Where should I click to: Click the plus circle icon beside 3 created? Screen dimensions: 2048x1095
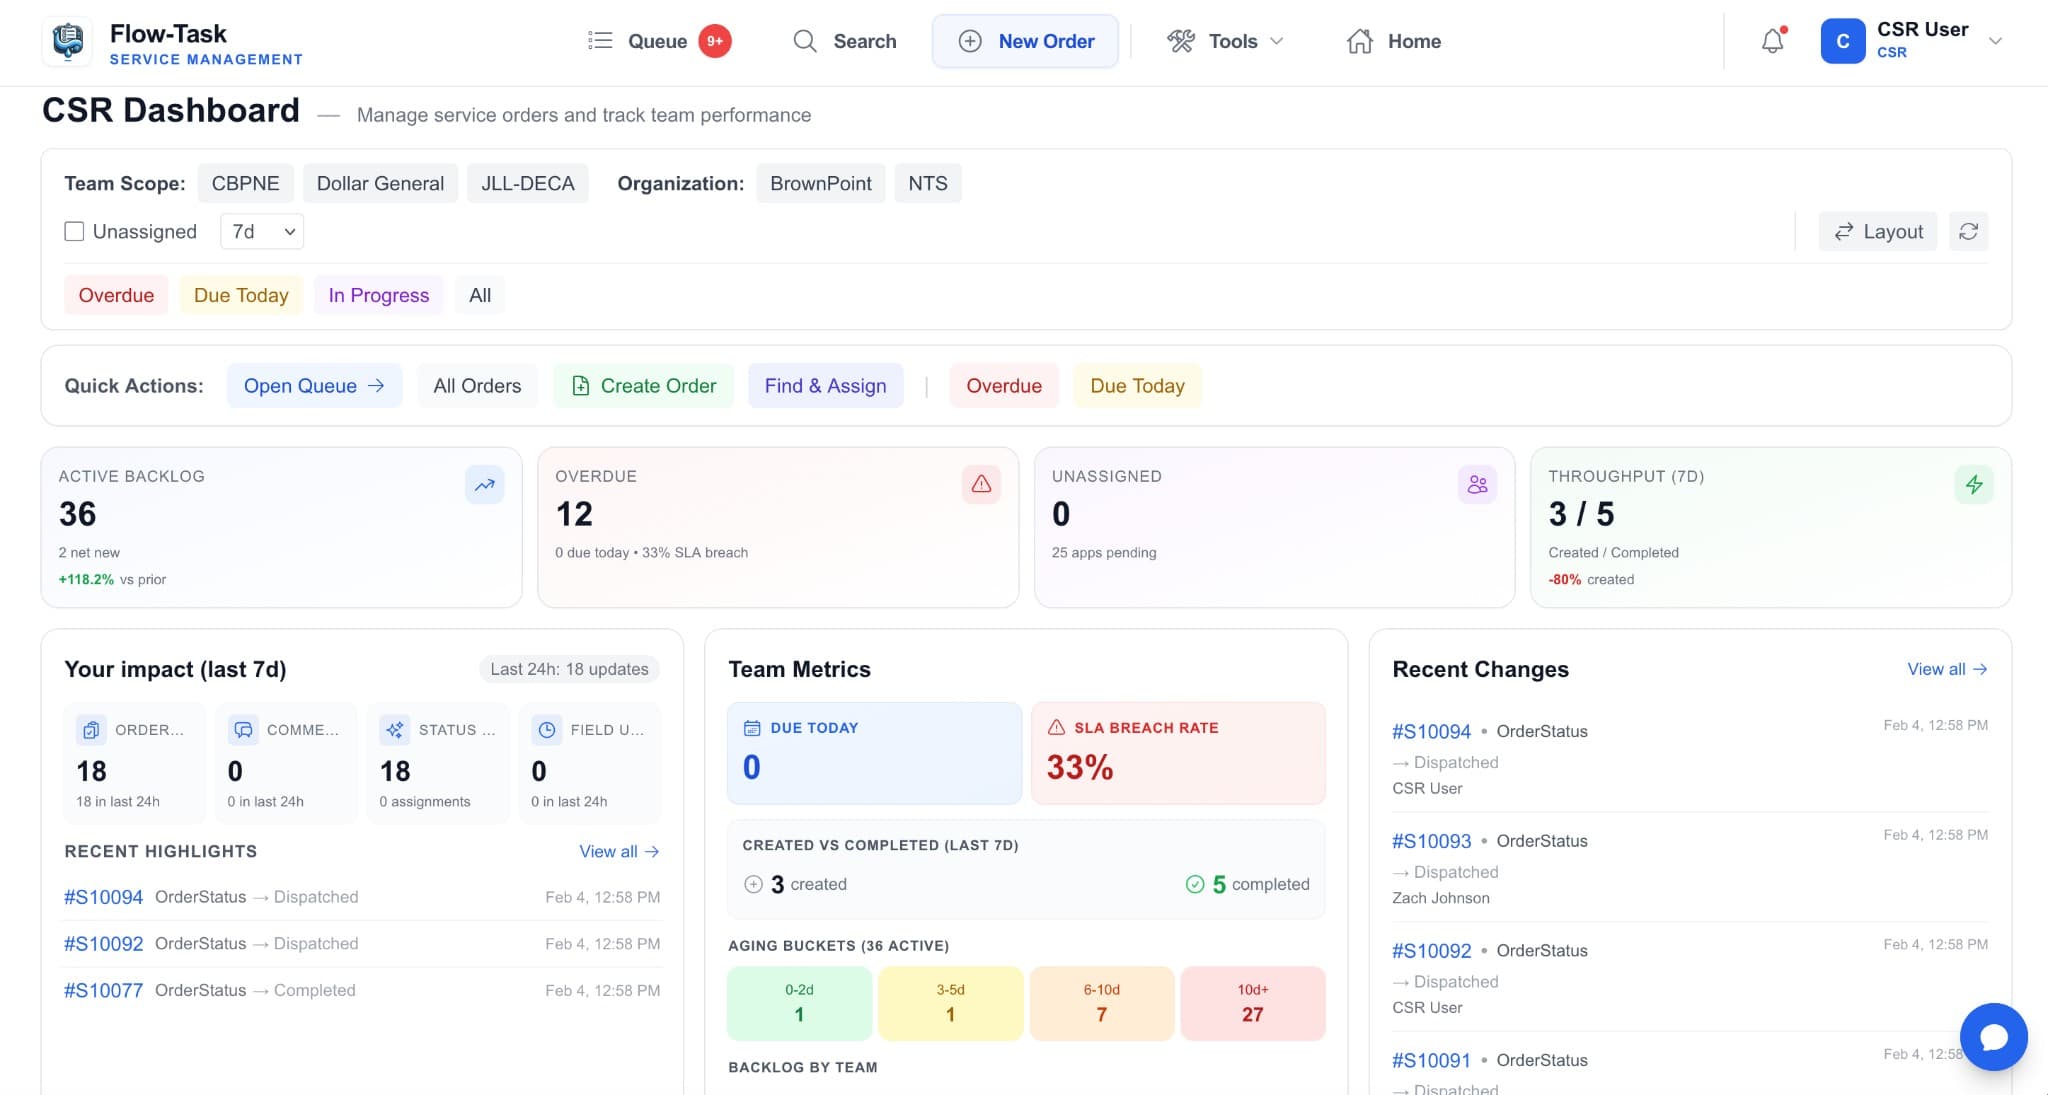(x=753, y=884)
